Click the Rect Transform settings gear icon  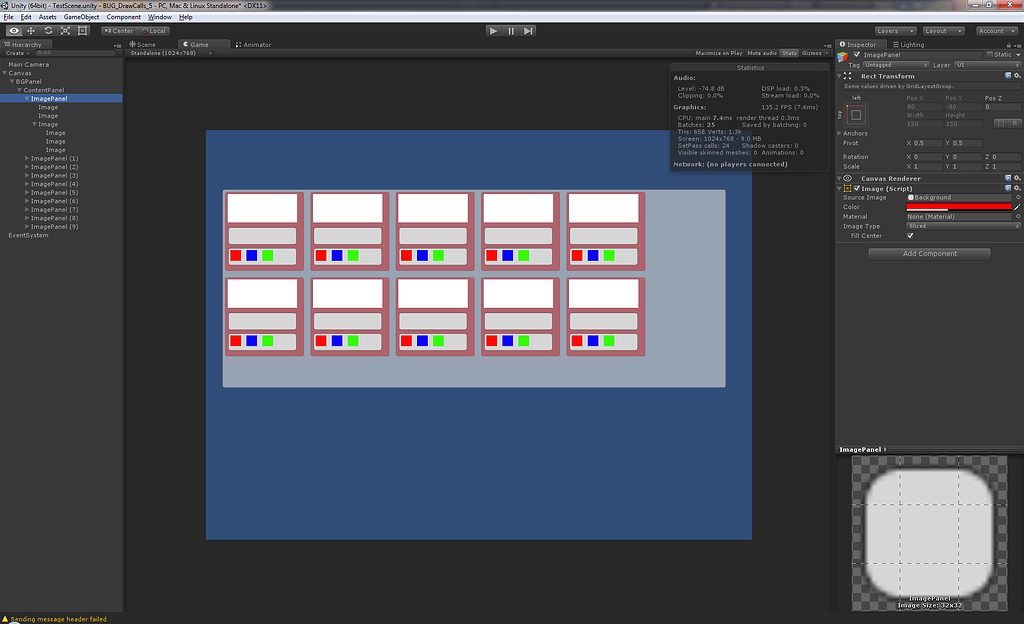point(1015,76)
